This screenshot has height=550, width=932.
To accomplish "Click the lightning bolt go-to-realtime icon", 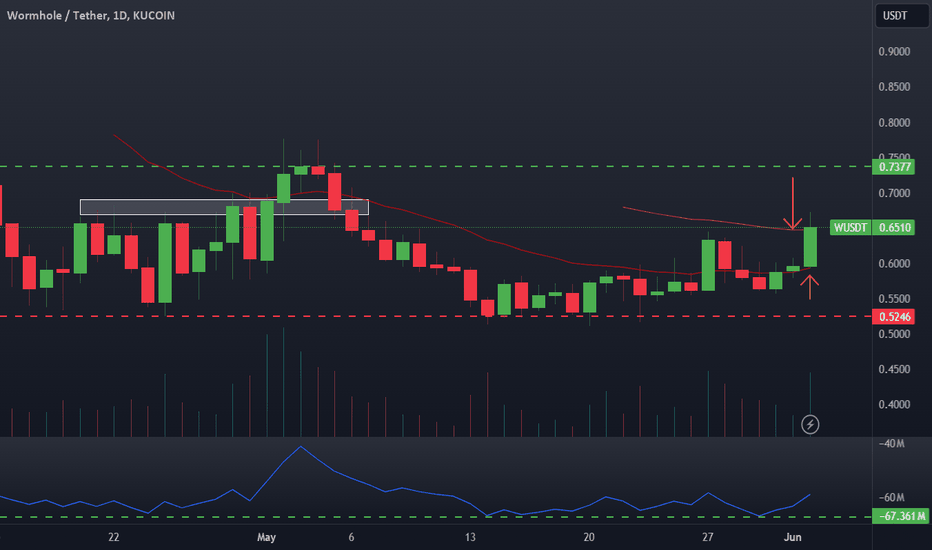I will pyautogui.click(x=810, y=425).
